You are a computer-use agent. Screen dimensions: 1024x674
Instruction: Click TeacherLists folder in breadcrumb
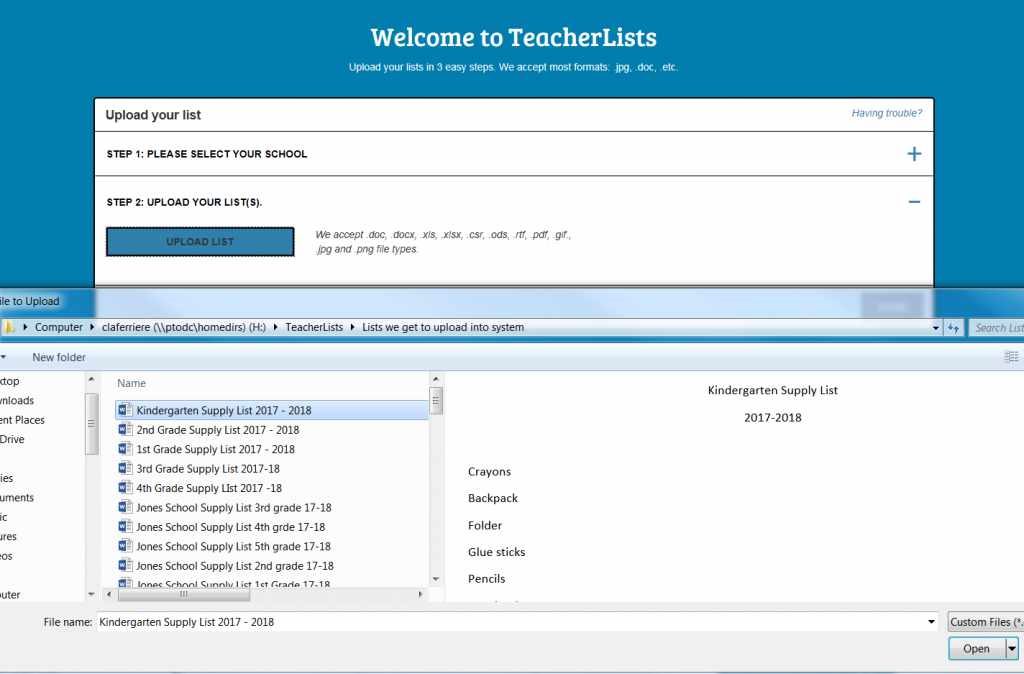[x=314, y=327]
